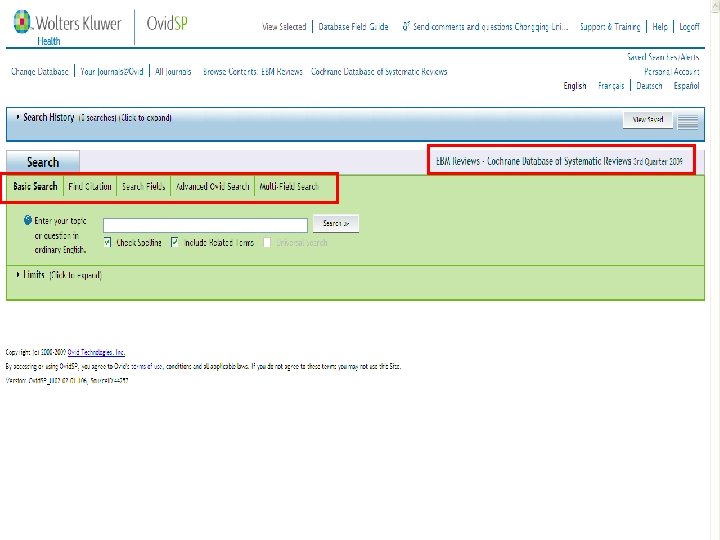720x540 pixels.
Task: Click the OvidSP logo
Action: pyautogui.click(x=167, y=23)
